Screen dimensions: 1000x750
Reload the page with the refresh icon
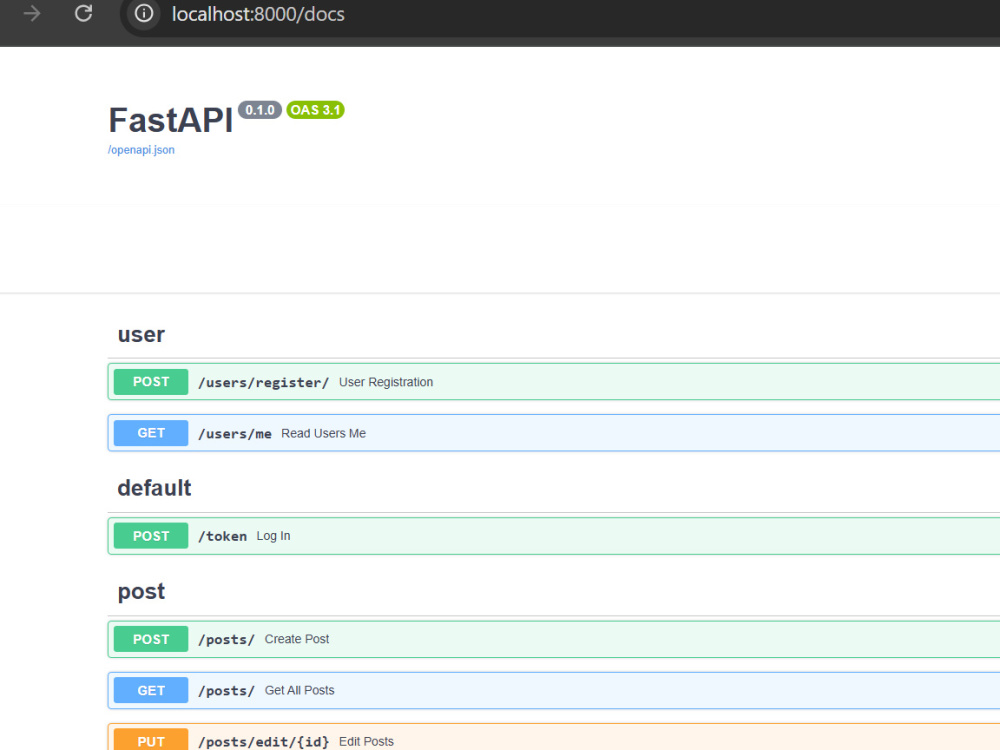pos(84,13)
